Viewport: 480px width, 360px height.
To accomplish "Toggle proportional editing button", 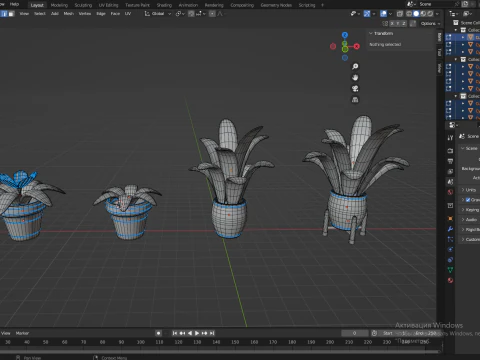I will tap(212, 14).
